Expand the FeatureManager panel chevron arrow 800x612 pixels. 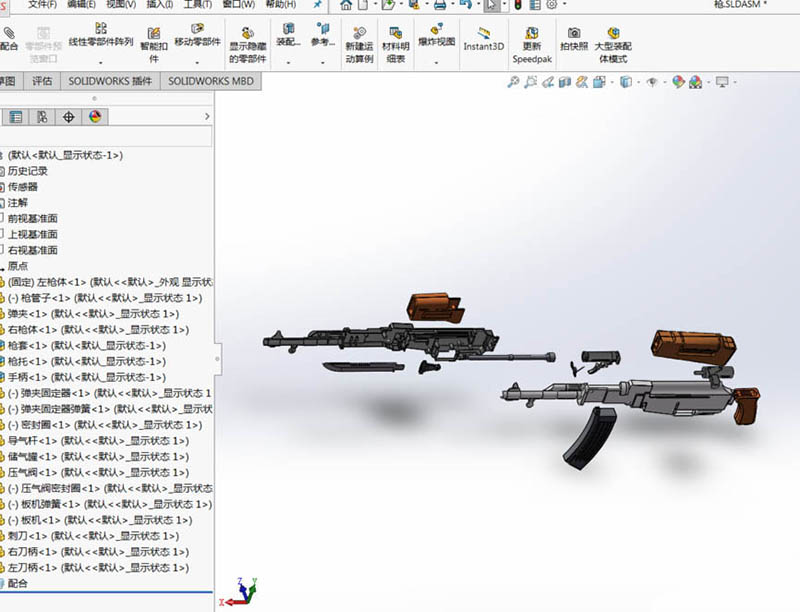(x=207, y=116)
